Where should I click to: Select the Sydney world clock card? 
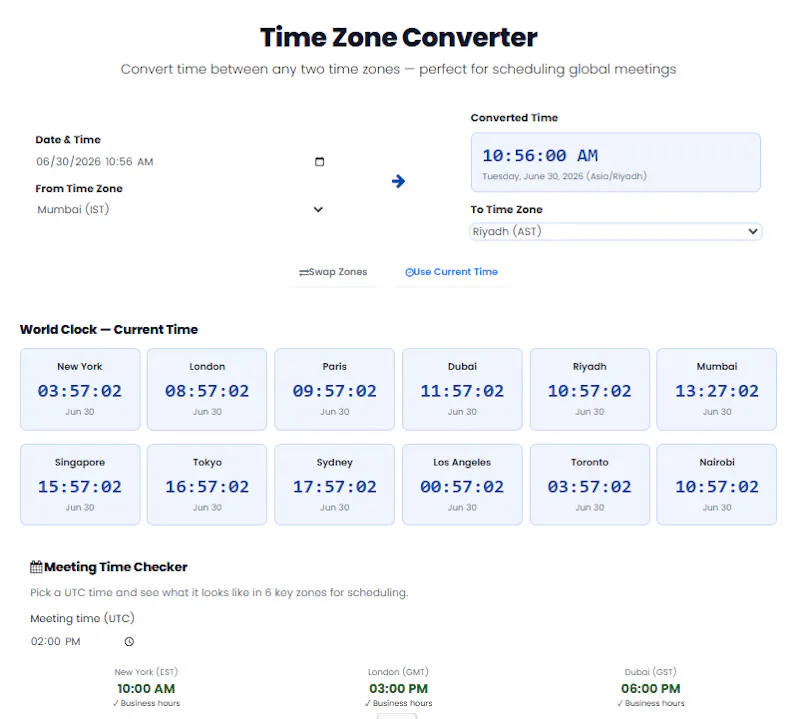[335, 485]
